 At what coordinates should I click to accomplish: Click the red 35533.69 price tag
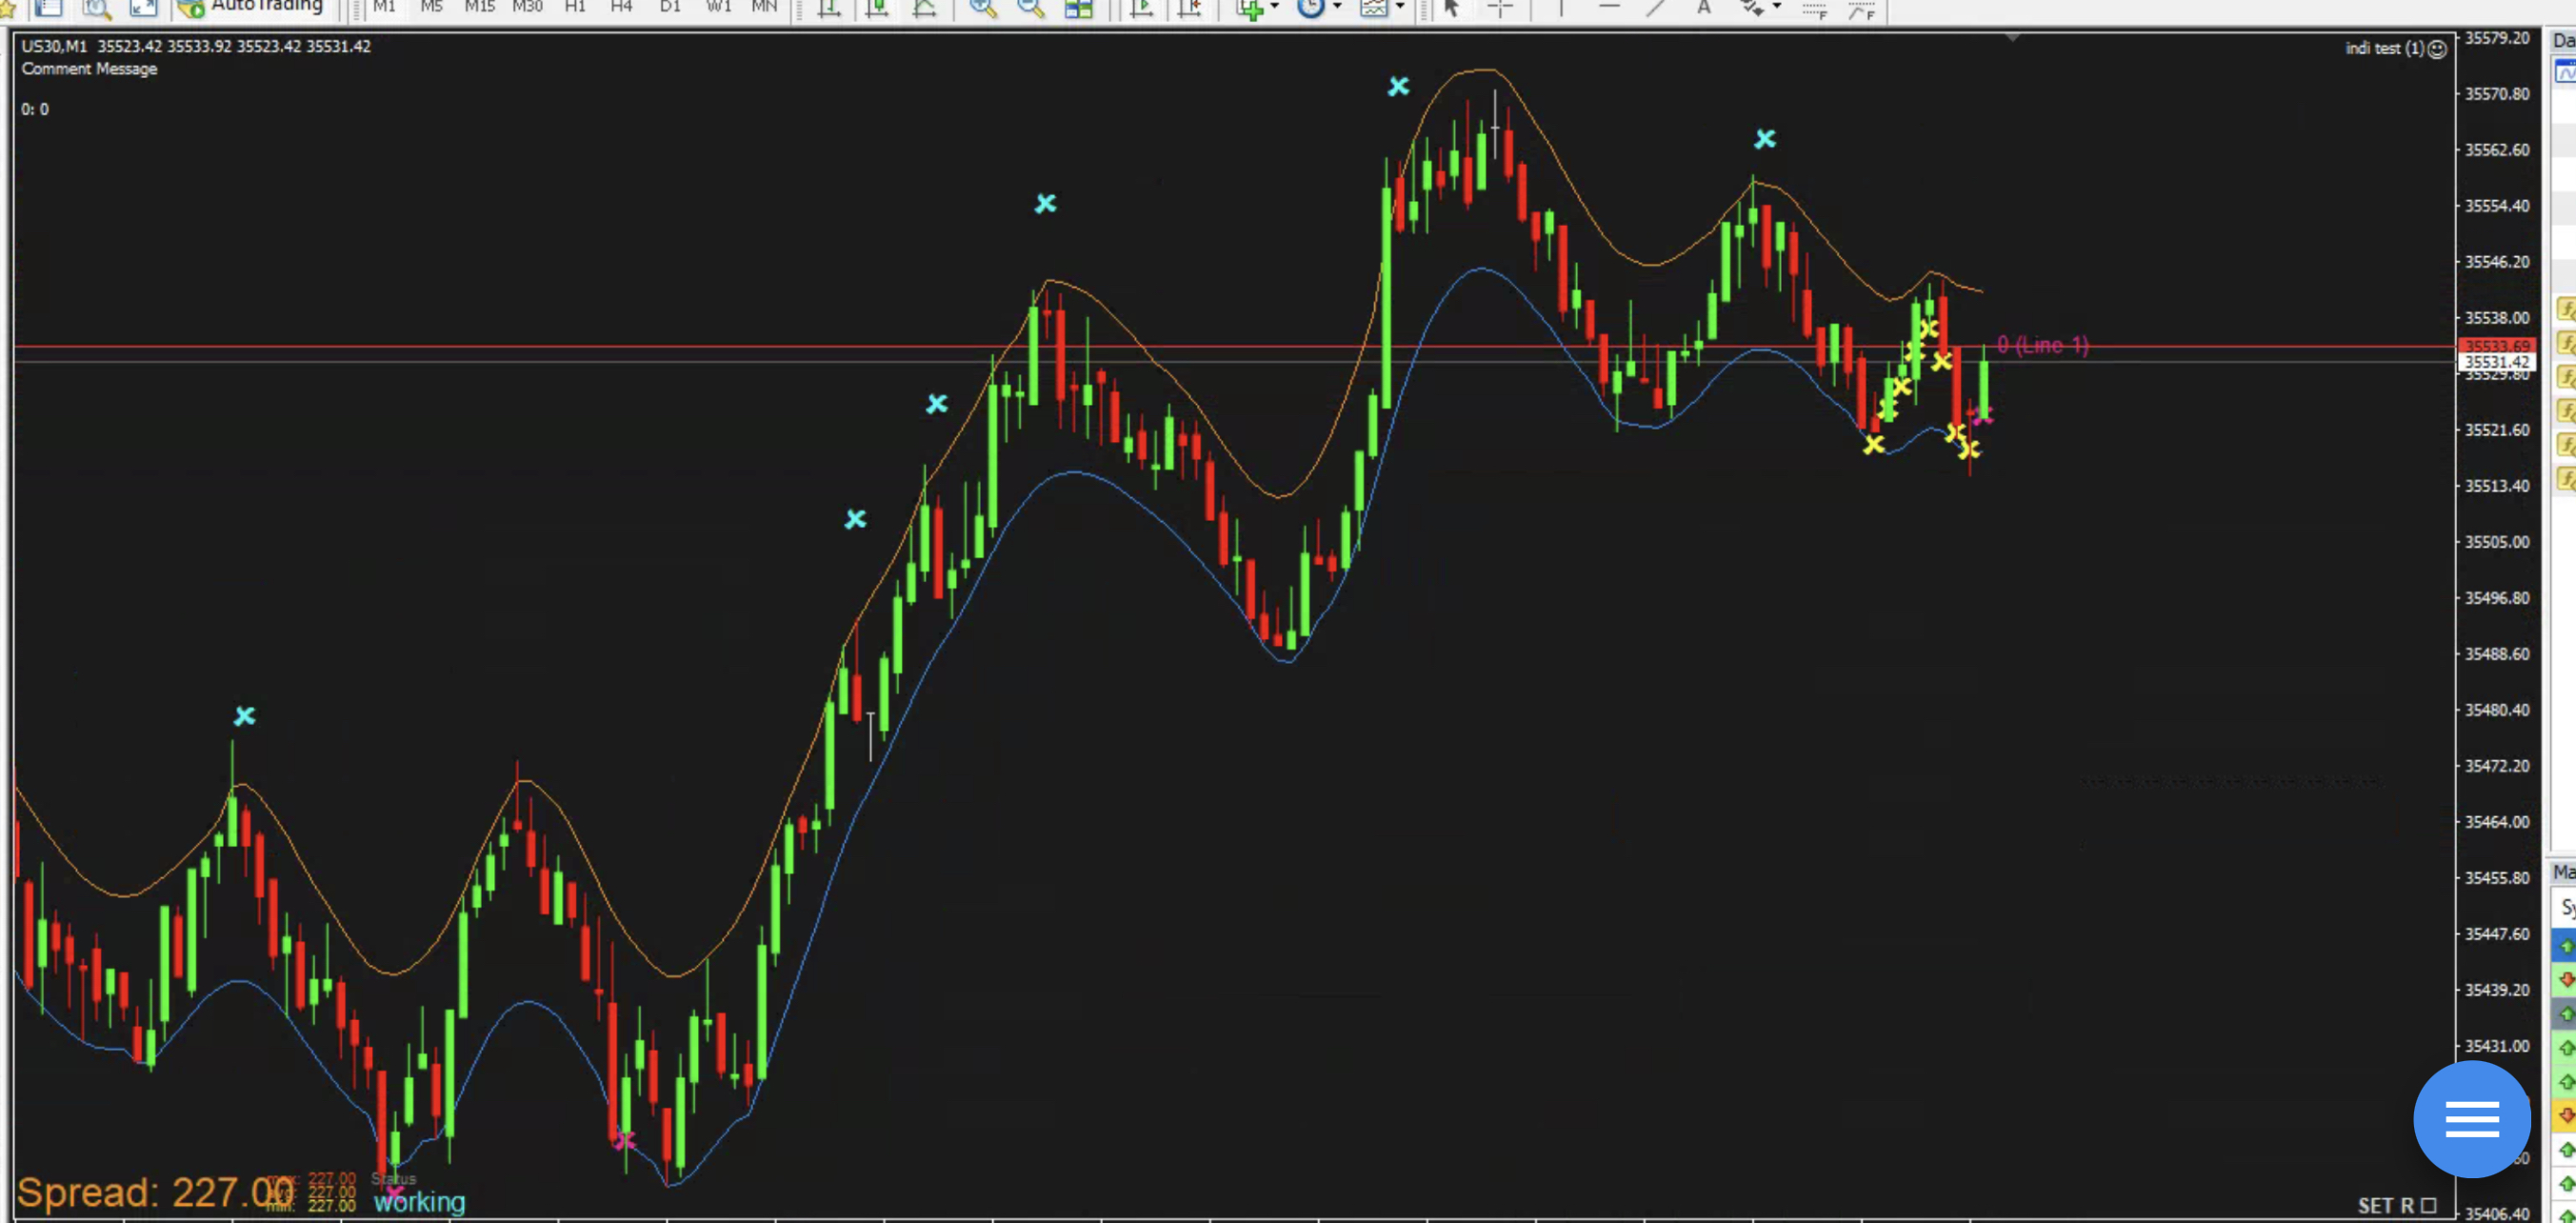(2496, 346)
